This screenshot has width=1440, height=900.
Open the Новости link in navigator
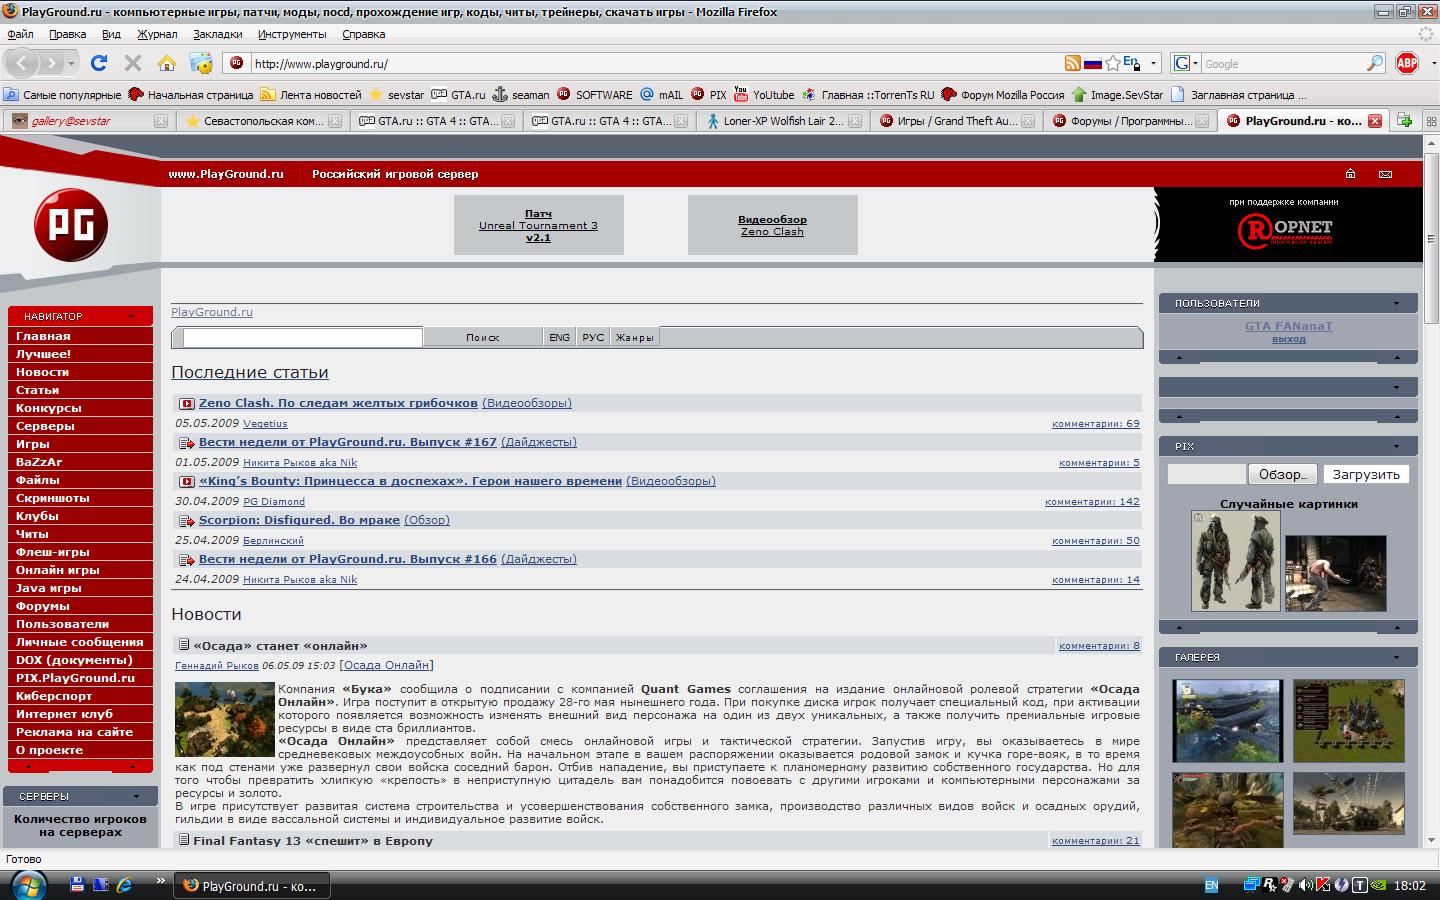click(42, 372)
